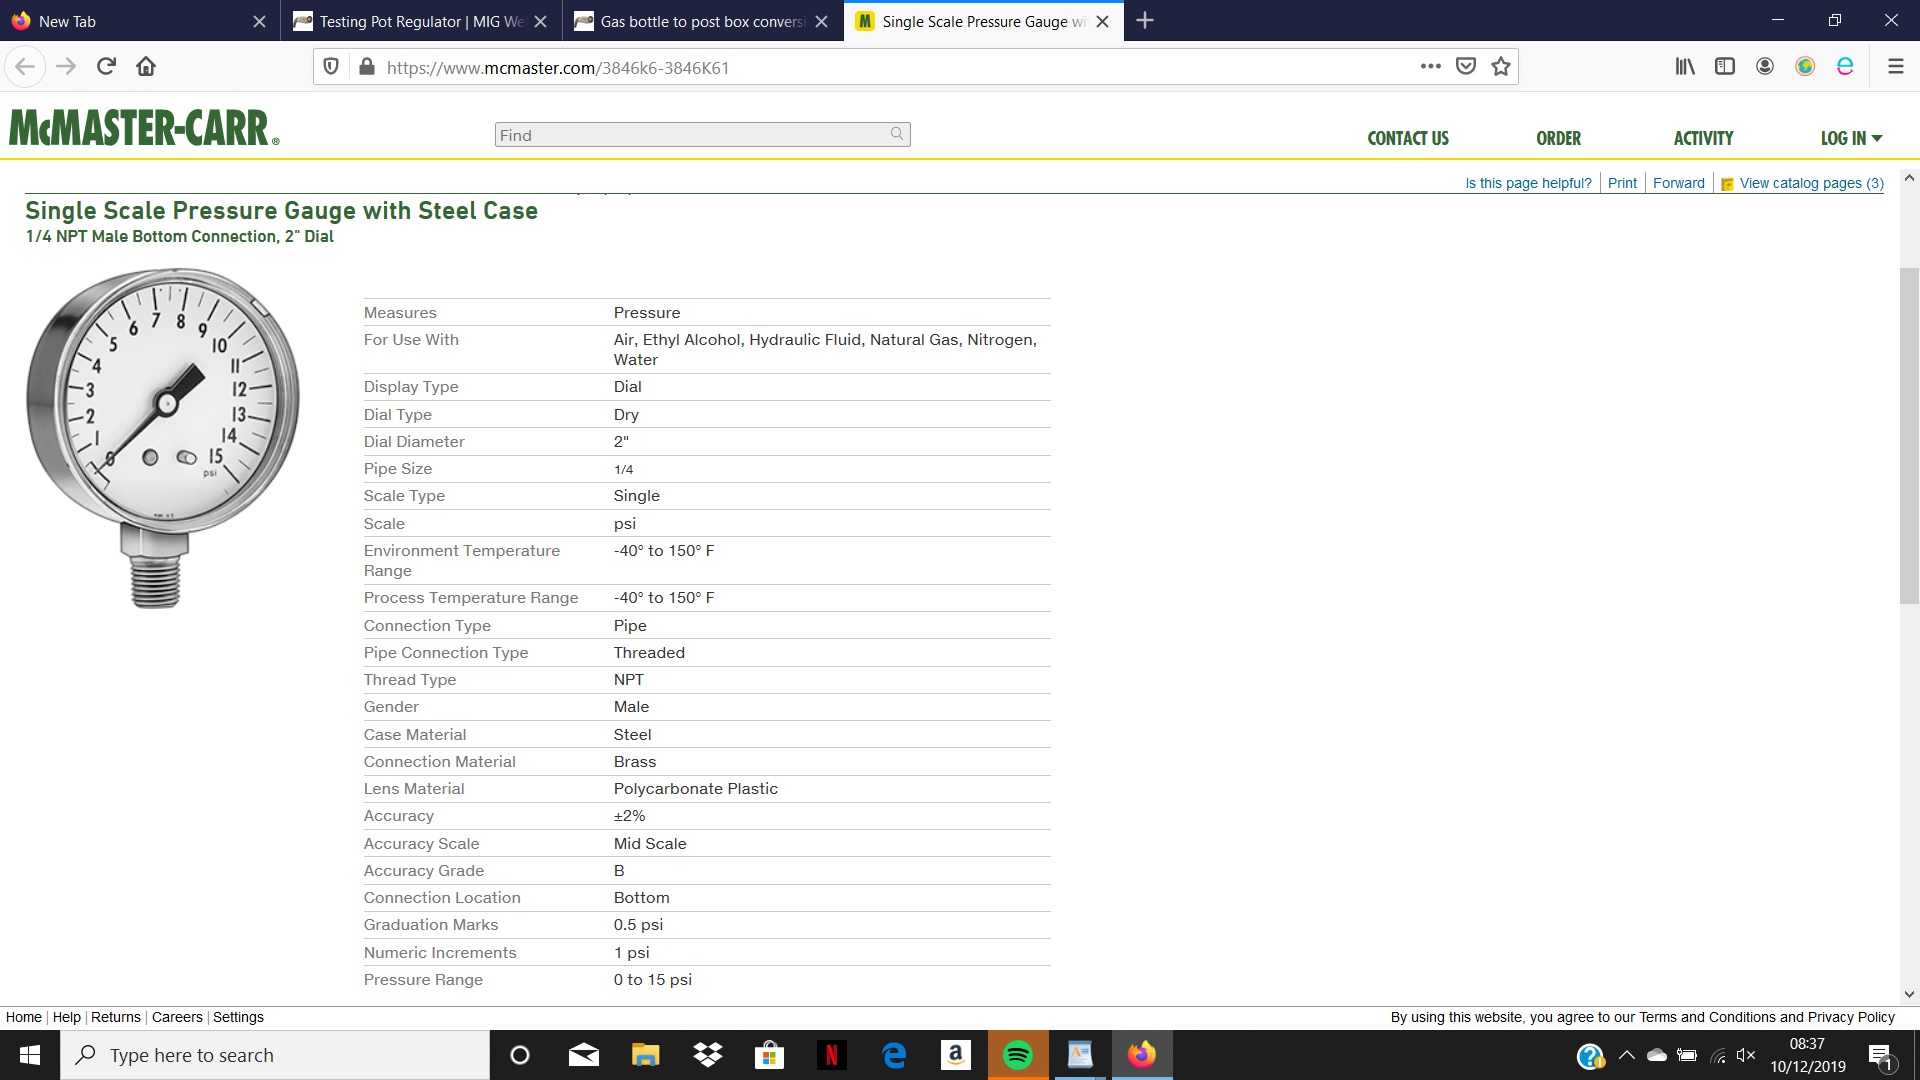1920x1080 pixels.
Task: Open a new browser tab with plus
Action: click(1145, 21)
